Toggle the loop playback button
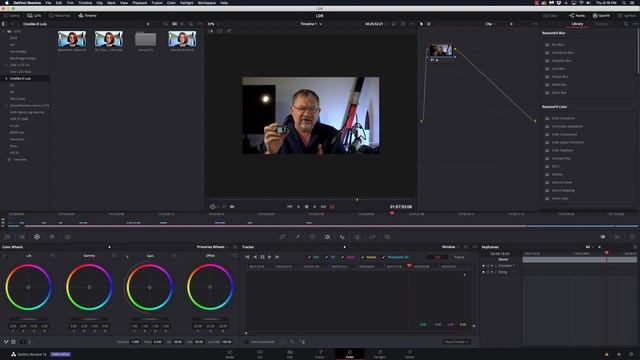This screenshot has height=360, width=640. 332,207
